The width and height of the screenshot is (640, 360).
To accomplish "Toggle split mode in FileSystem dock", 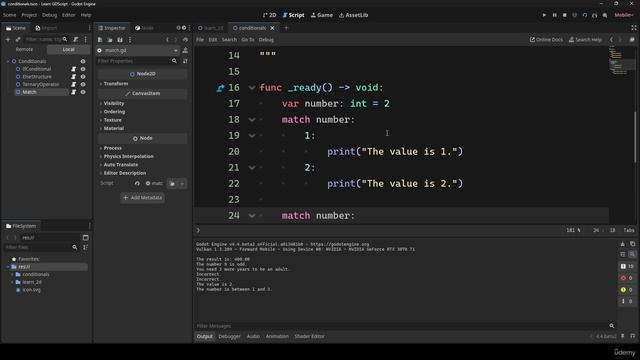I will click(85, 238).
